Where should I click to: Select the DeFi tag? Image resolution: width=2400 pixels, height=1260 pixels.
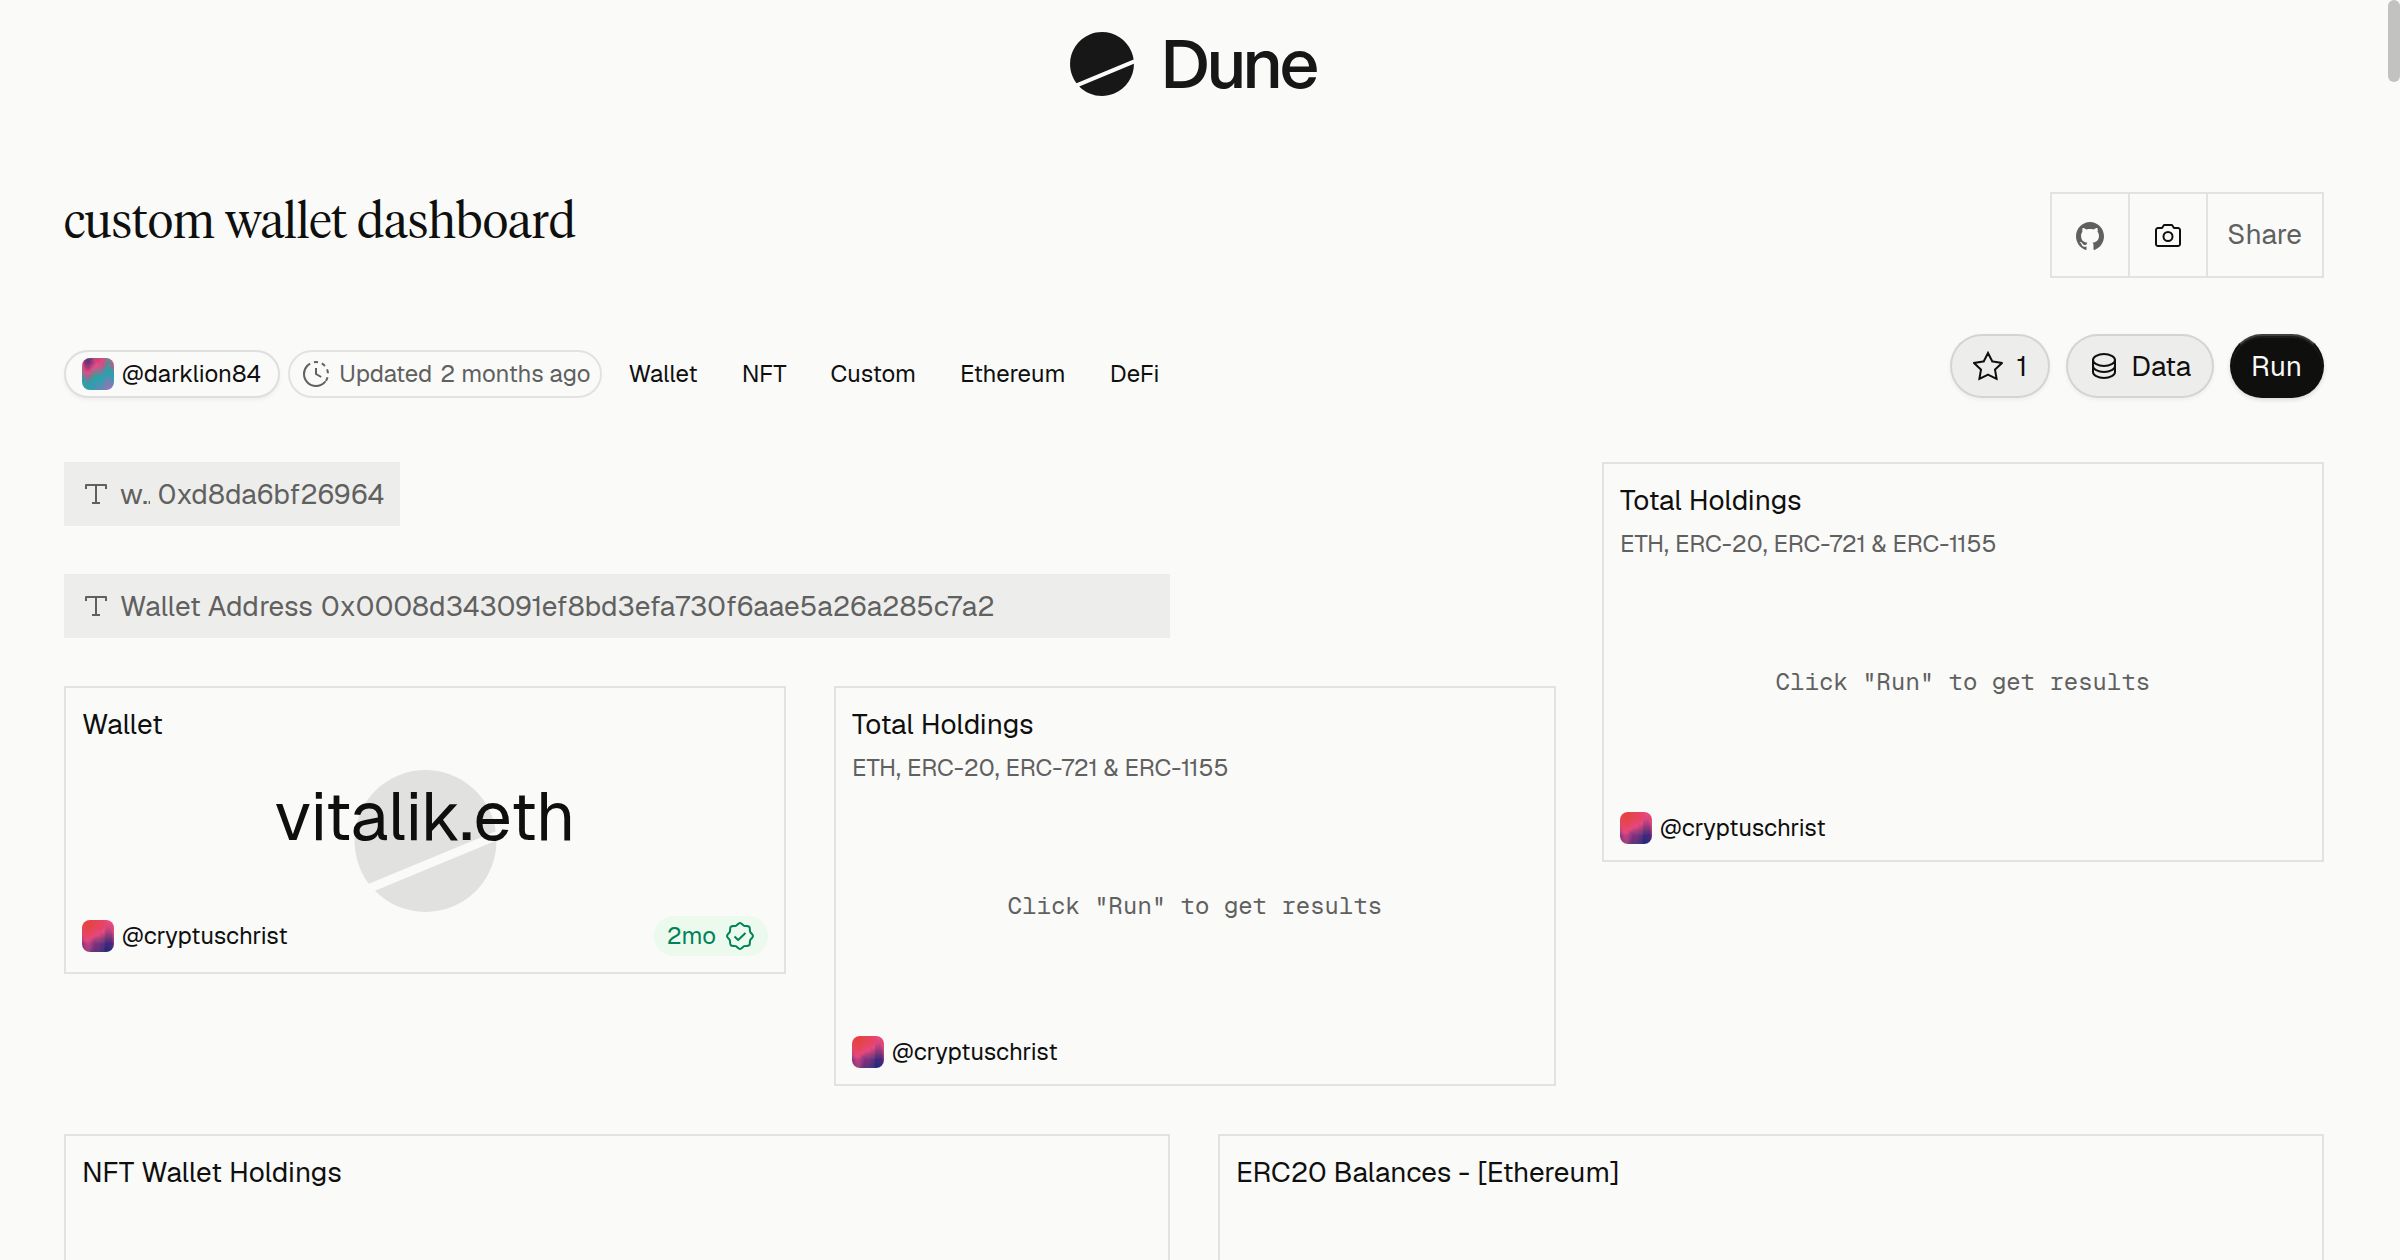1134,374
